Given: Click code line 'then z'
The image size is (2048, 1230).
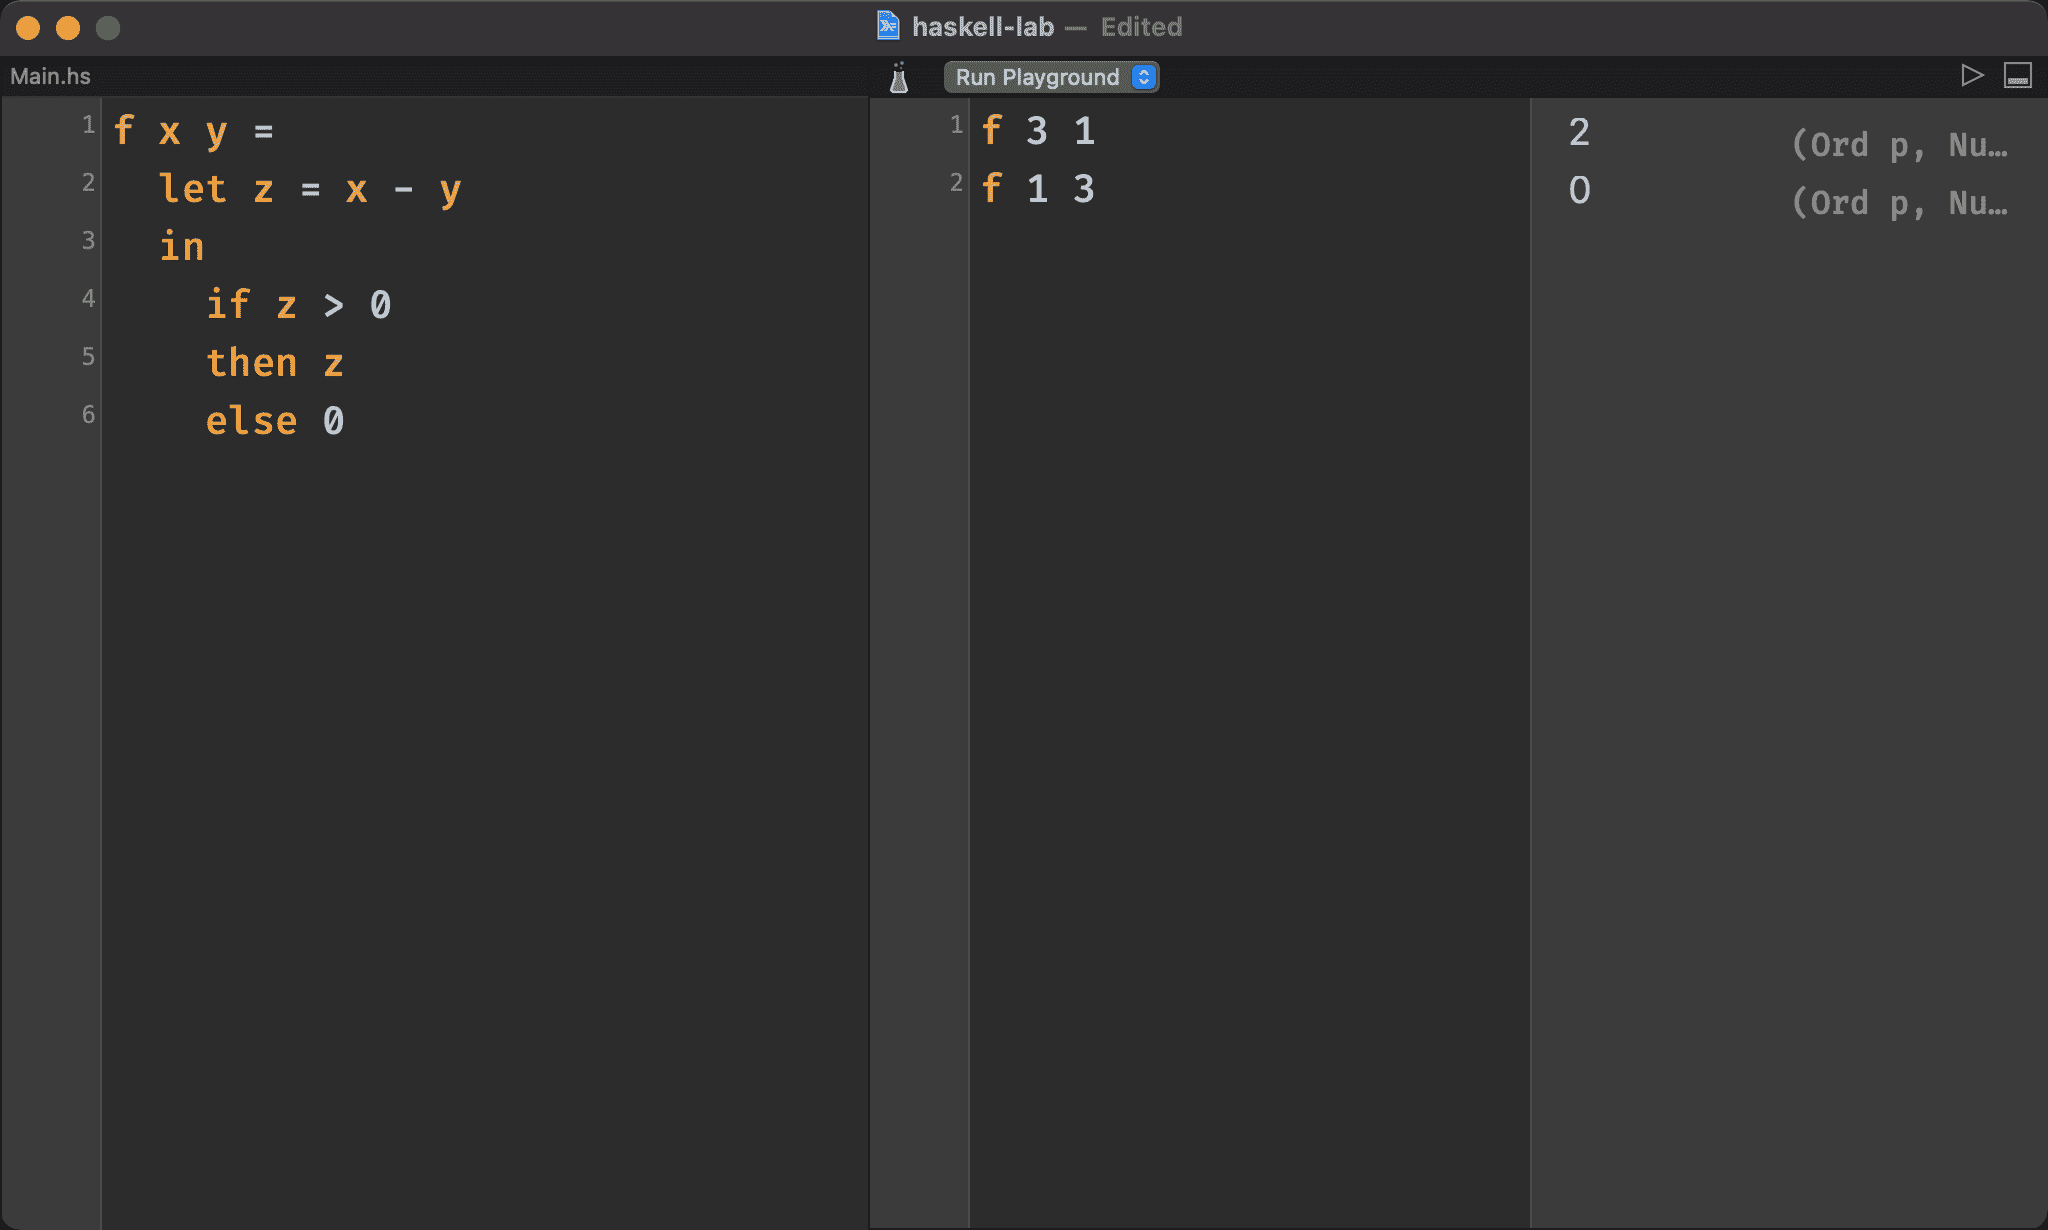Looking at the screenshot, I should coord(275,363).
